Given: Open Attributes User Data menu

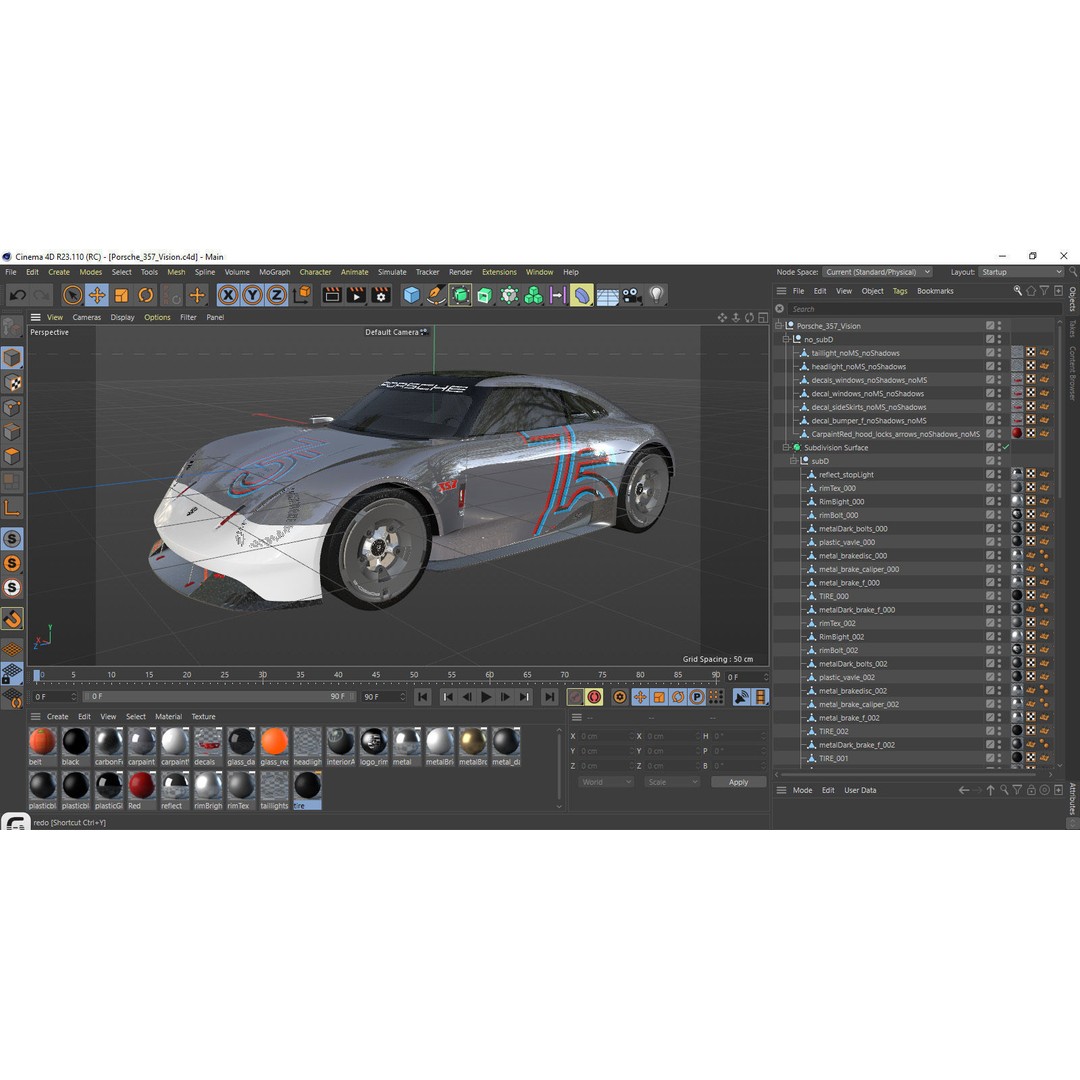Looking at the screenshot, I should [860, 791].
